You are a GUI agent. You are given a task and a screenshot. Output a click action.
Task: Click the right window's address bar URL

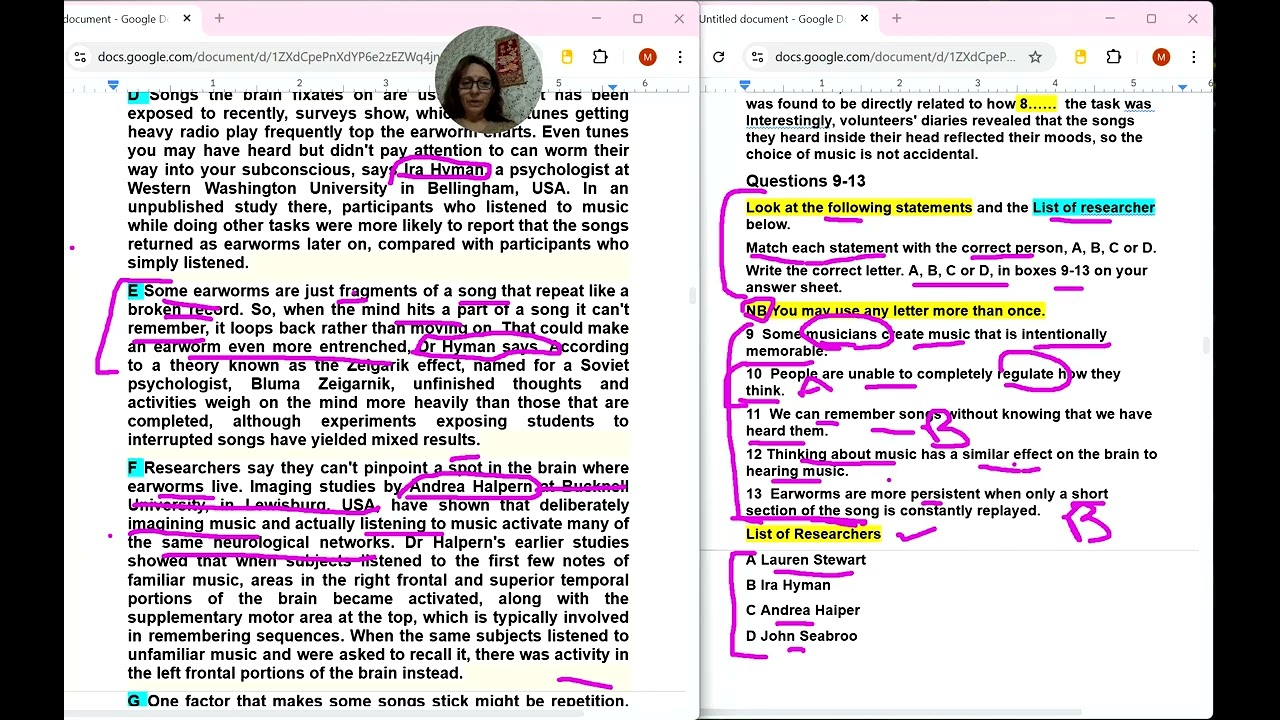click(x=895, y=57)
